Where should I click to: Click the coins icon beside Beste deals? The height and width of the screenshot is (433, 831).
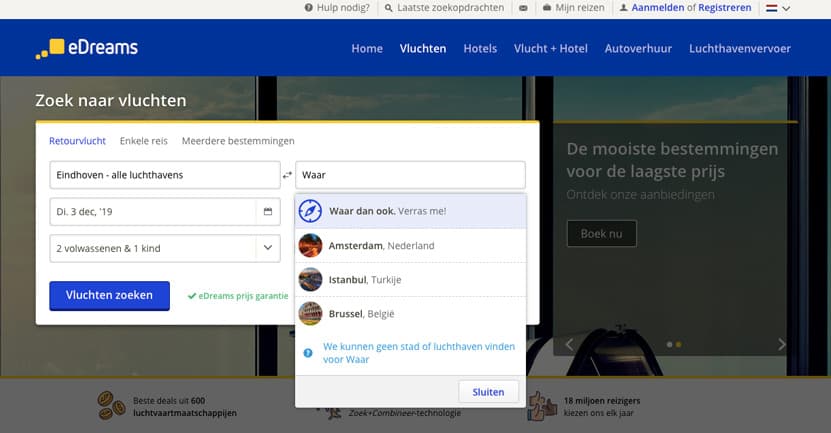(x=111, y=406)
